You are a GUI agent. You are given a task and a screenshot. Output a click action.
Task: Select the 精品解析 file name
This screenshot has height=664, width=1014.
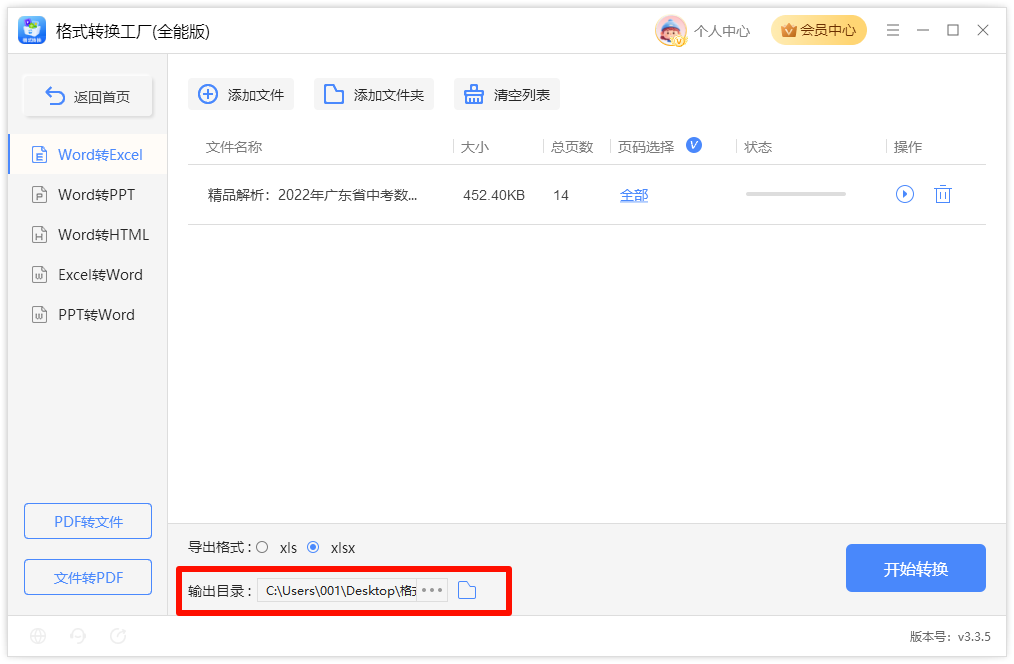click(x=312, y=195)
